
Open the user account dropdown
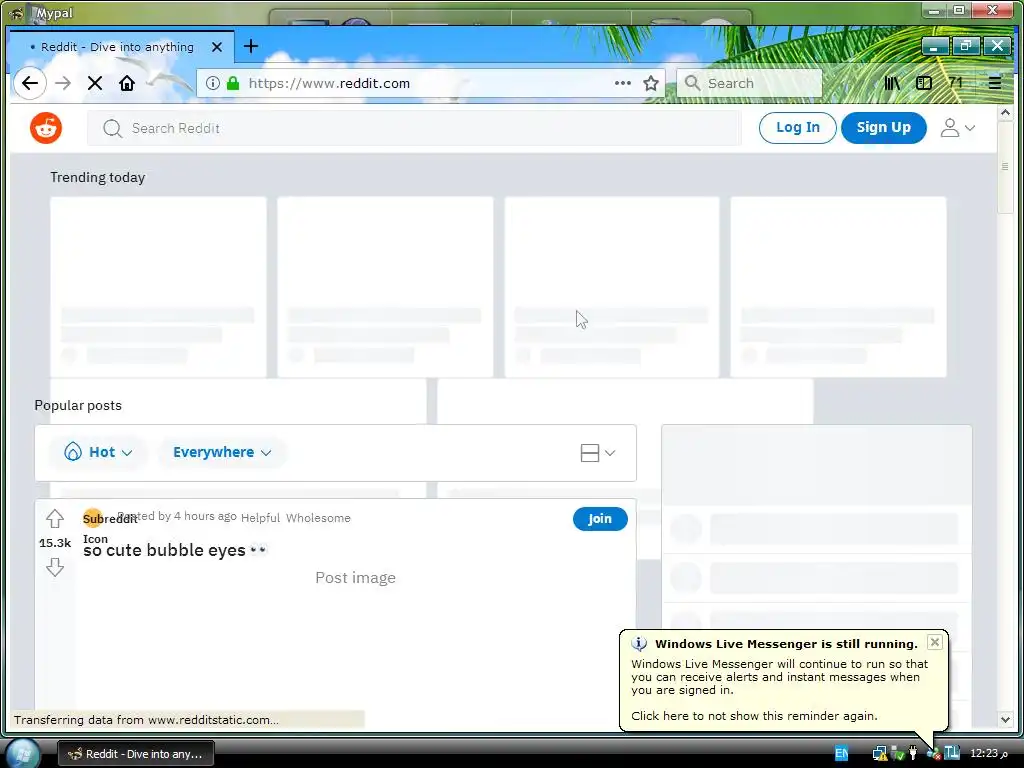point(957,128)
